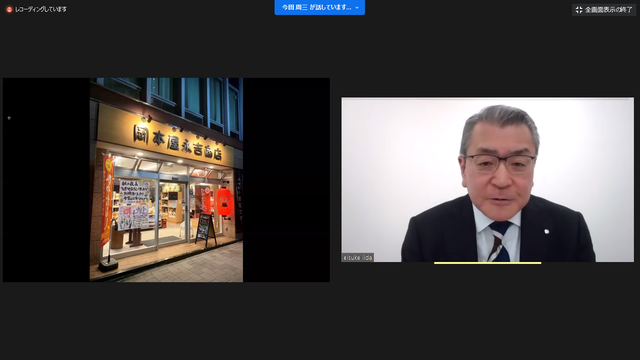Click the red recording indicator icon
This screenshot has height=360, width=640.
[x=9, y=9]
